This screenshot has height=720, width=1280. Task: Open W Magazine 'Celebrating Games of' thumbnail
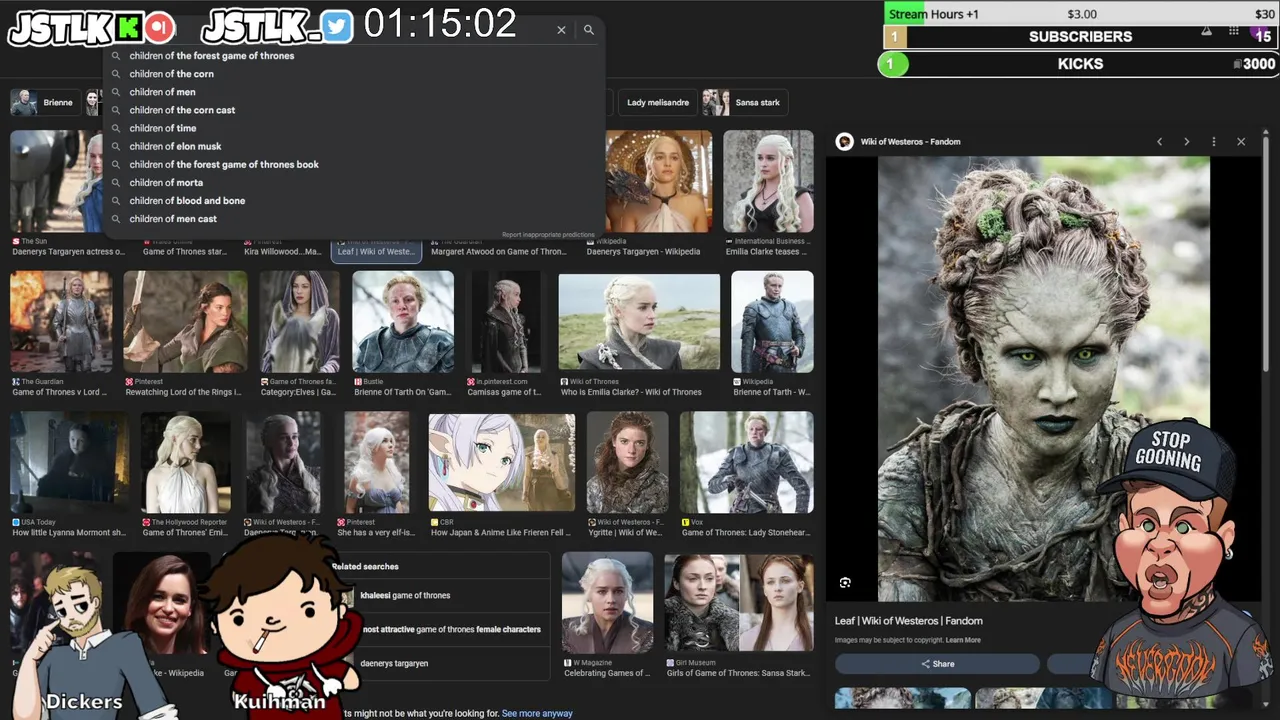click(x=607, y=603)
